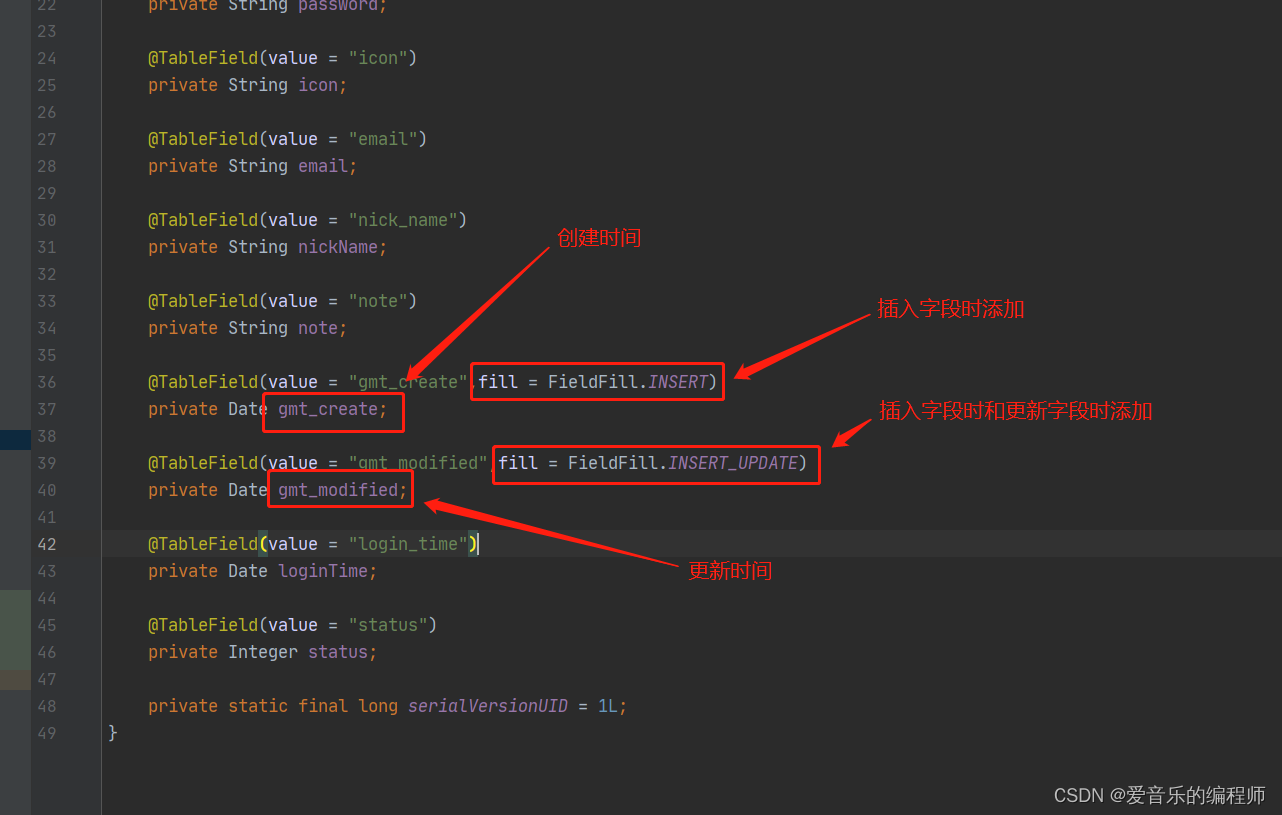
Task: Click the long keyword on line 48
Action: pos(378,706)
